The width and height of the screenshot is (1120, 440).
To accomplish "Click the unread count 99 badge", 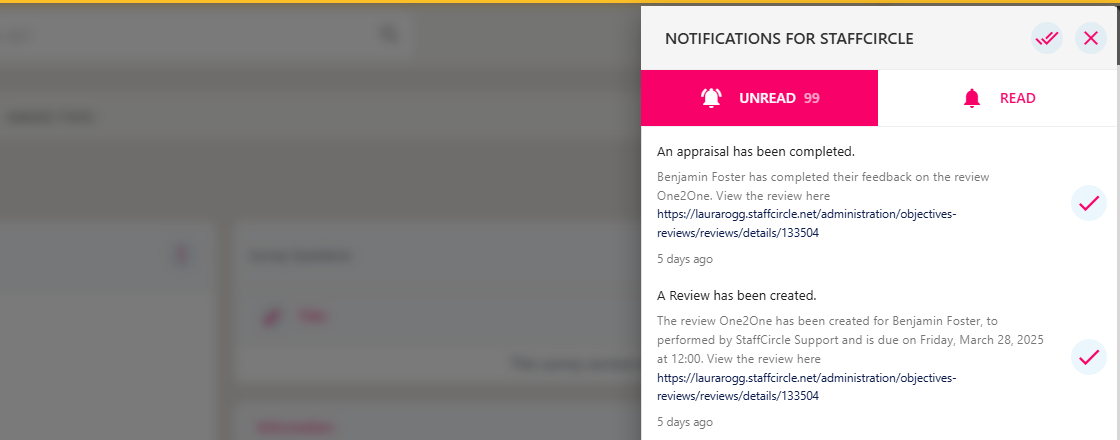I will [811, 99].
